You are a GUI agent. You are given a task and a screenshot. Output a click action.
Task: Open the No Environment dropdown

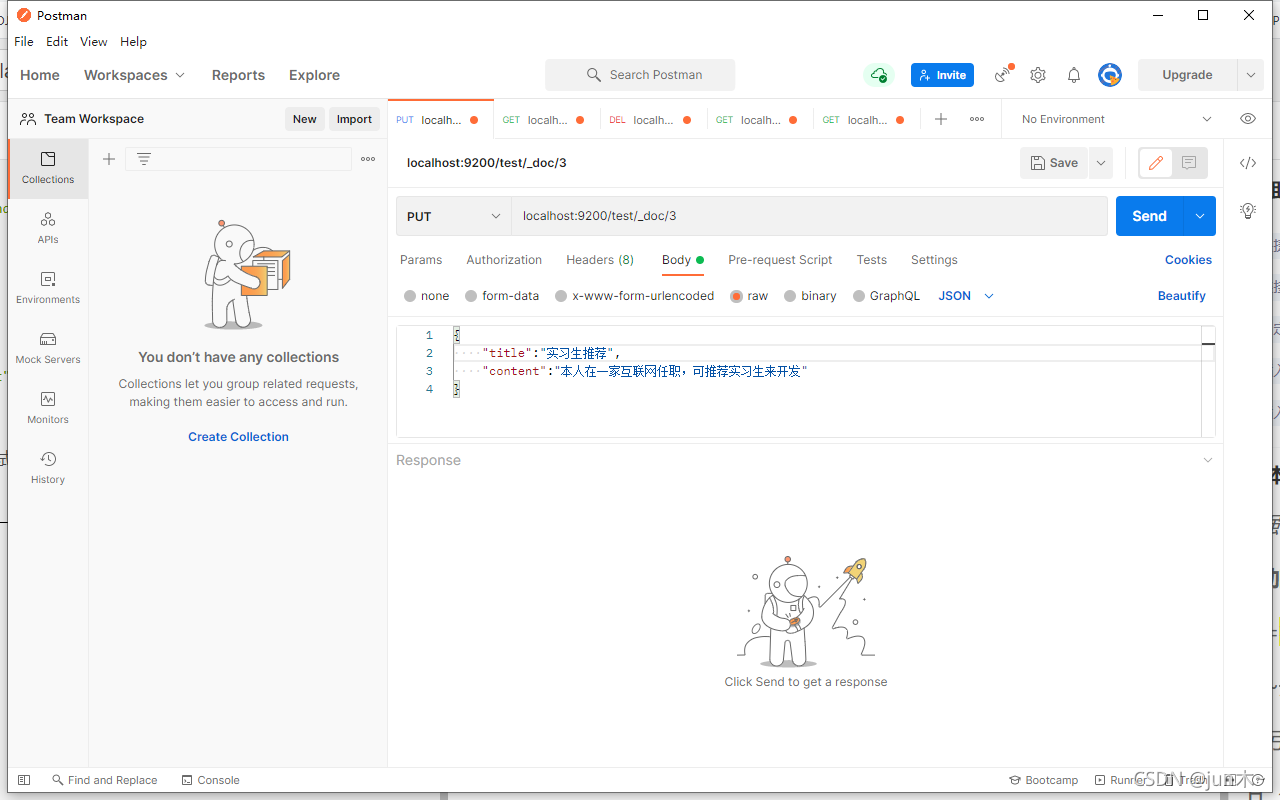pyautogui.click(x=1117, y=119)
